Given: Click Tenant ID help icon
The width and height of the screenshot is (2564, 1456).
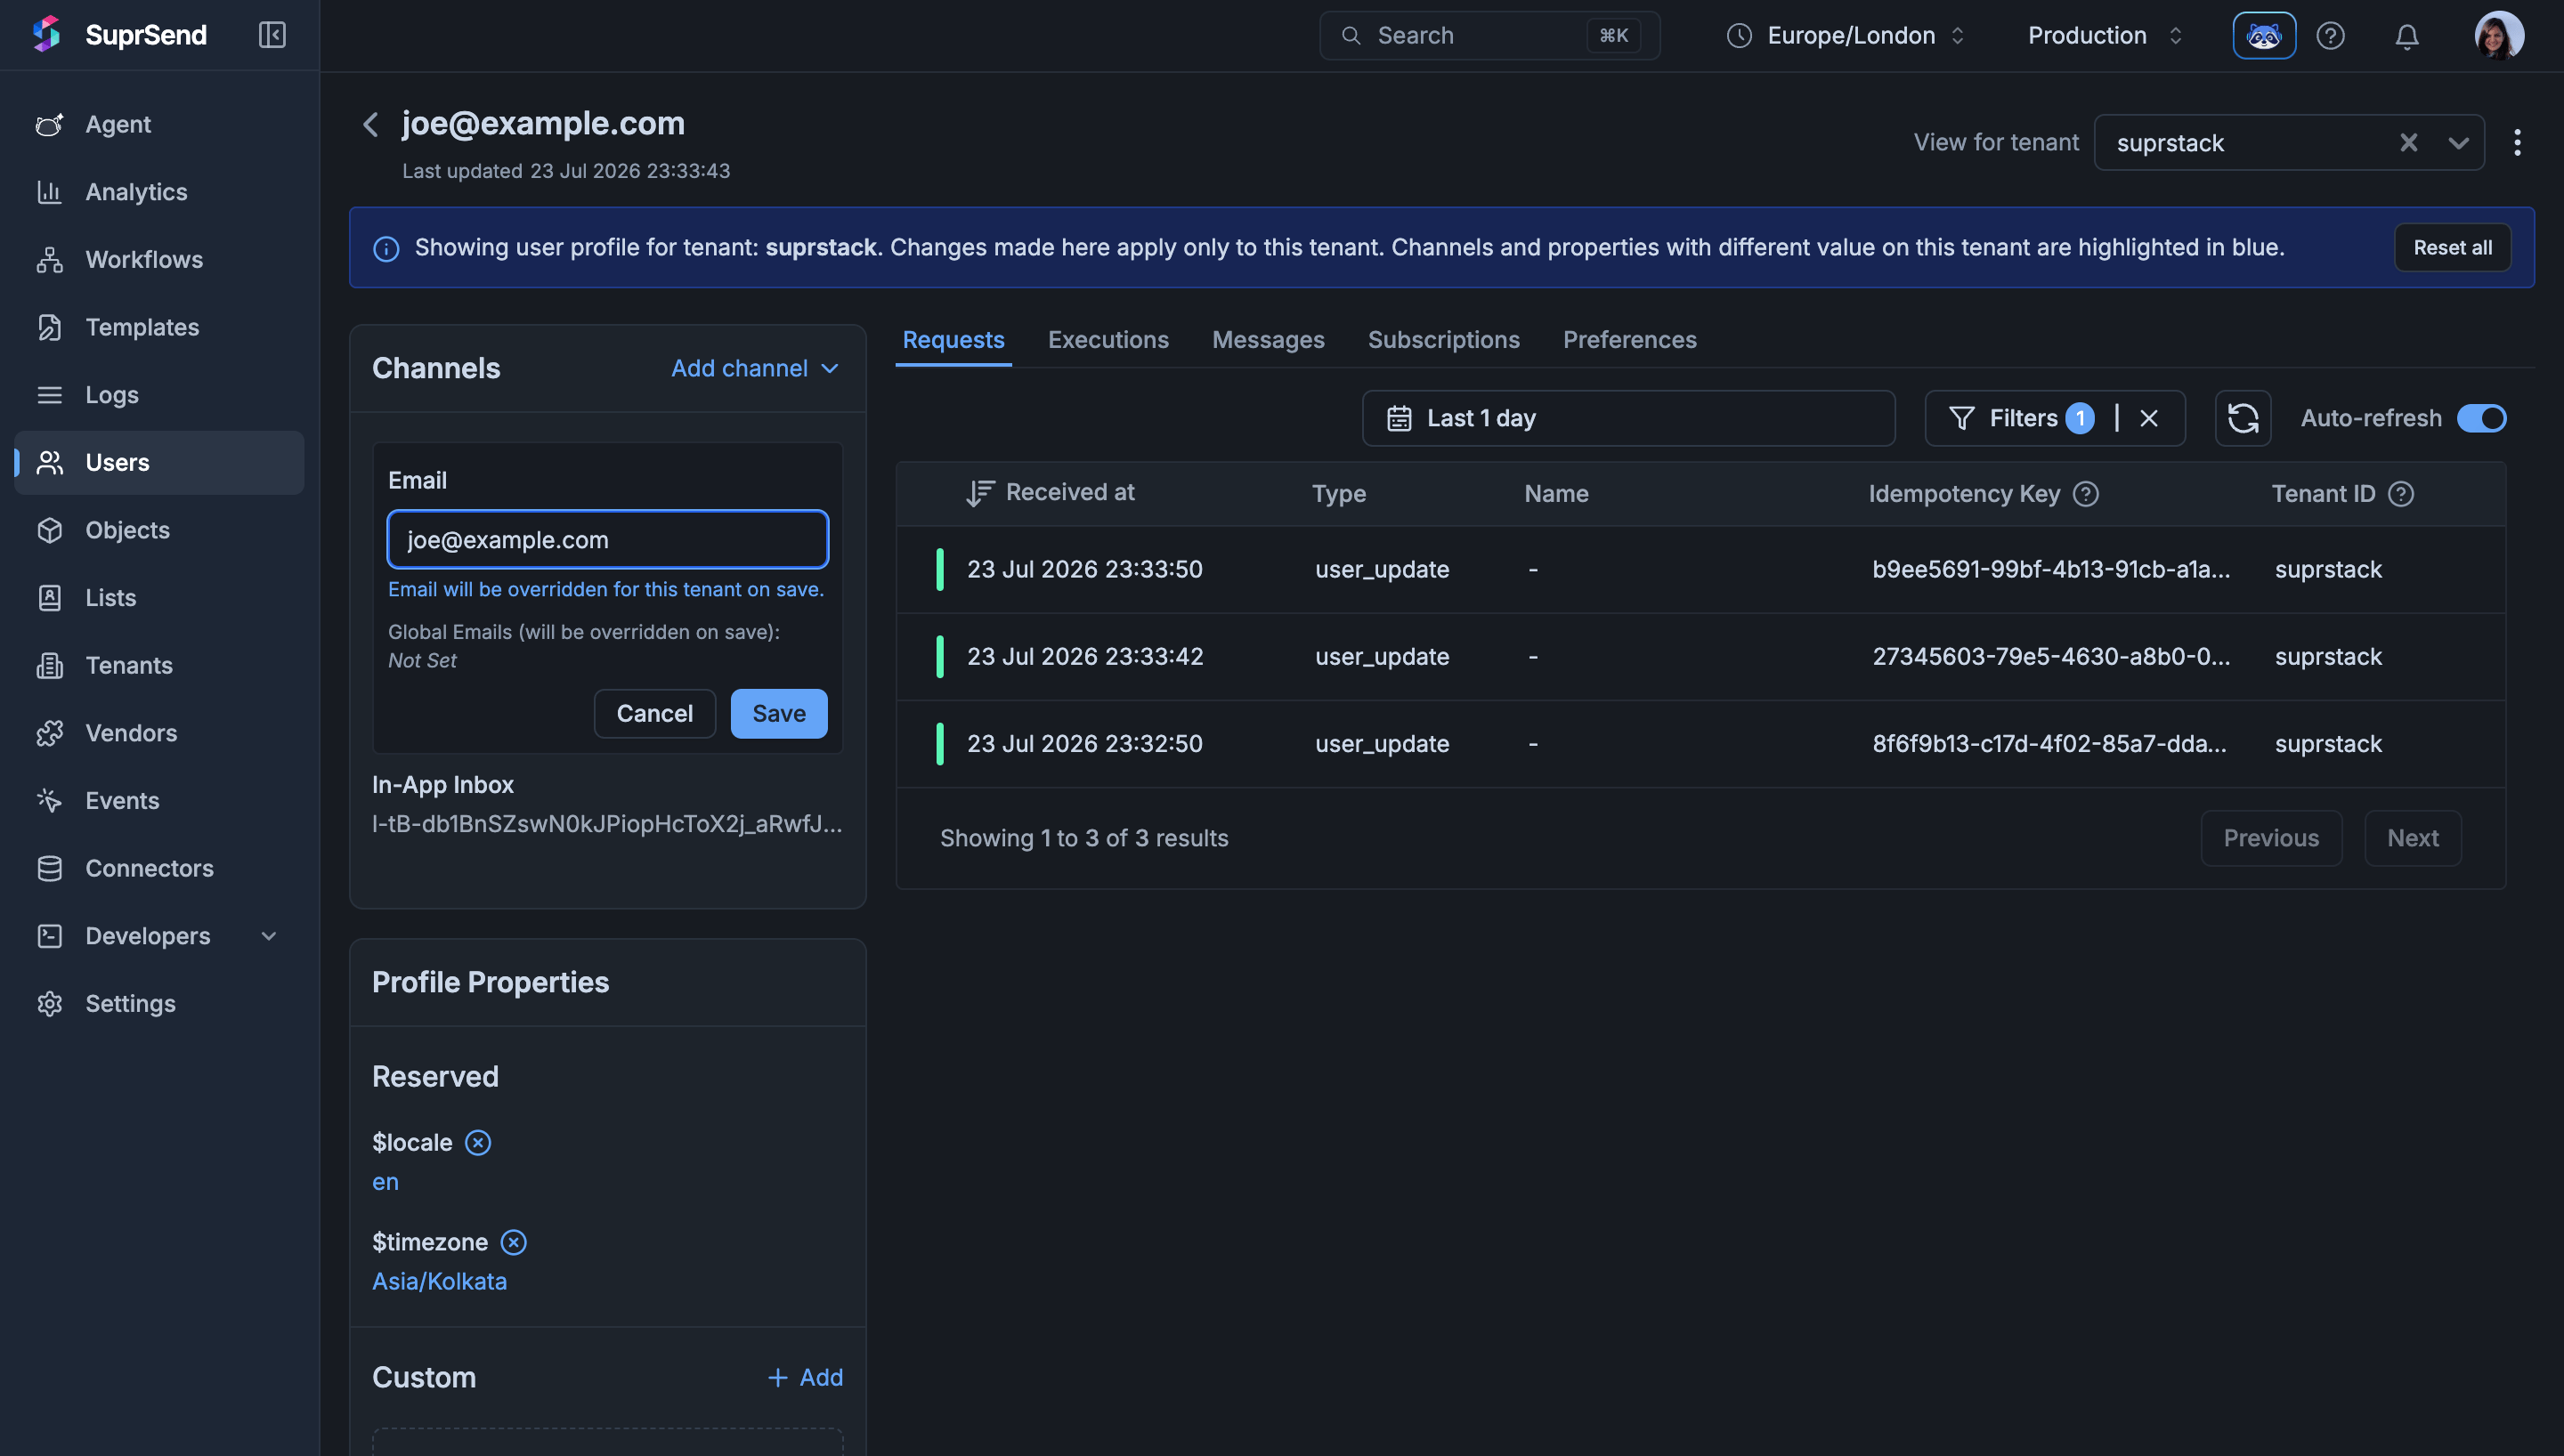Looking at the screenshot, I should click(2401, 494).
